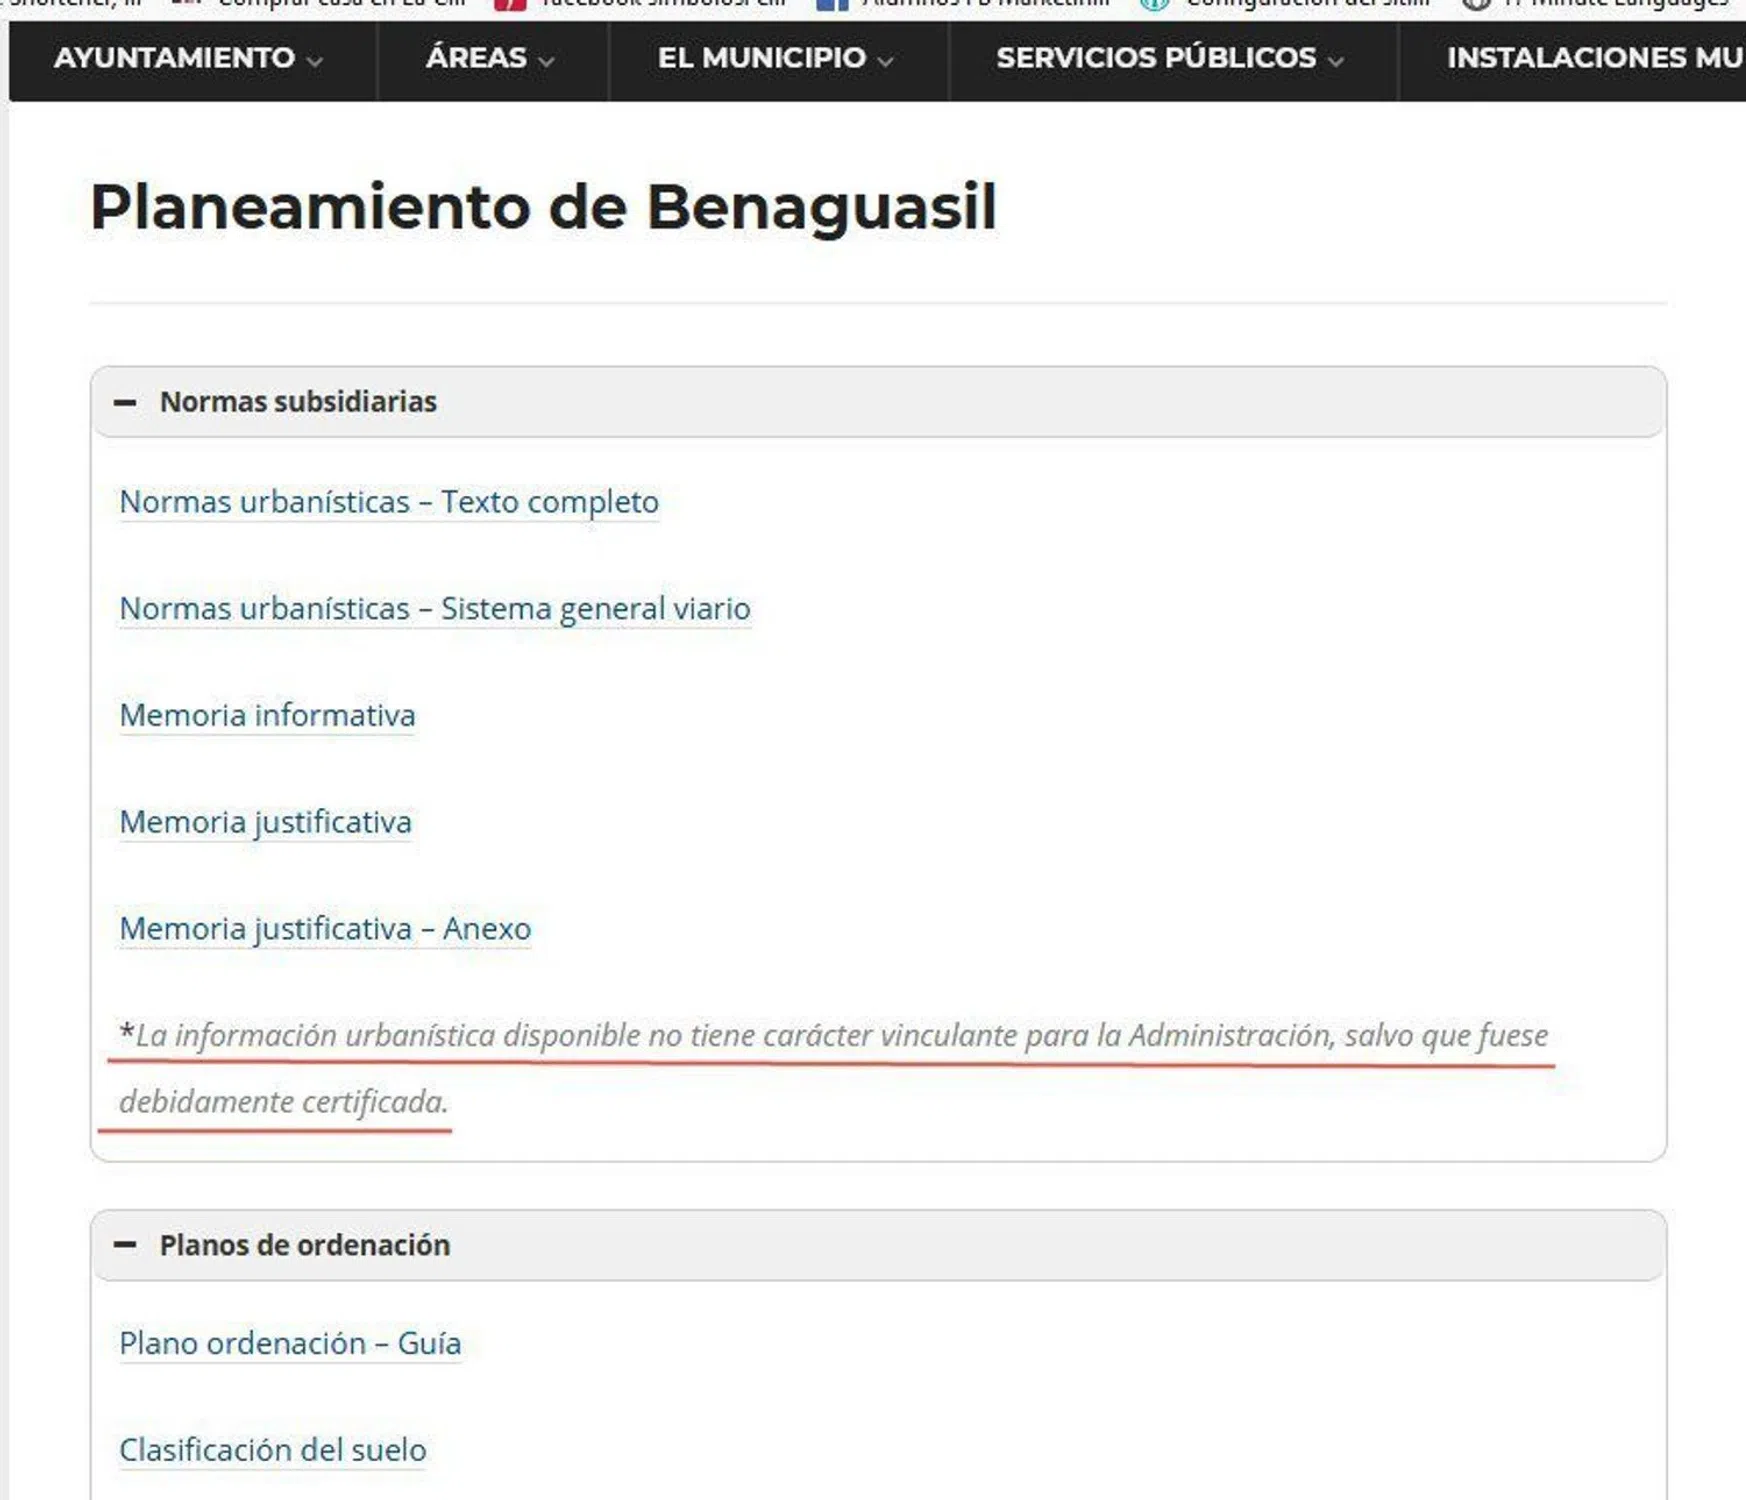Open chevron beside EL MUNICIPIO
This screenshot has width=1746, height=1500.
pyautogui.click(x=885, y=61)
